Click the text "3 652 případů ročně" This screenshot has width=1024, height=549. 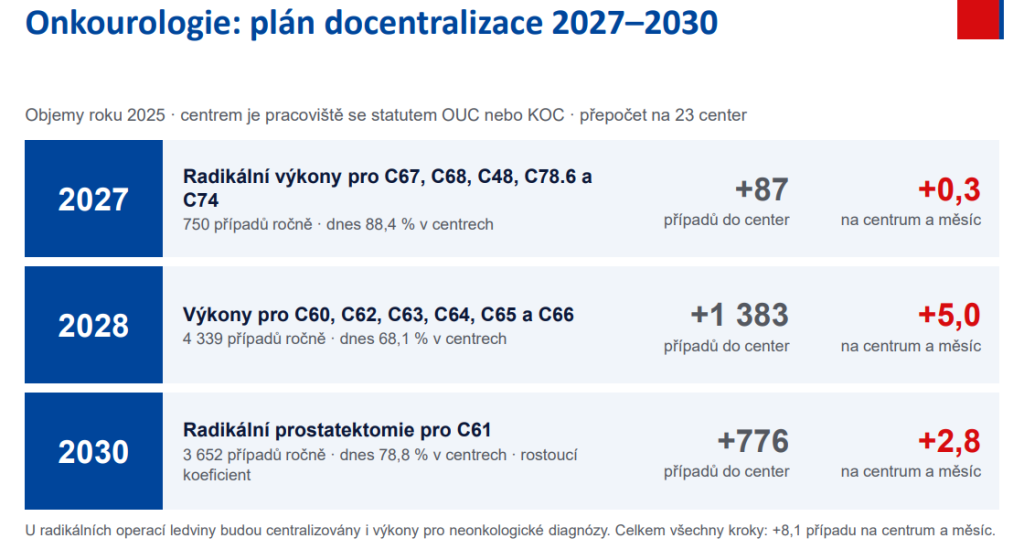click(254, 455)
